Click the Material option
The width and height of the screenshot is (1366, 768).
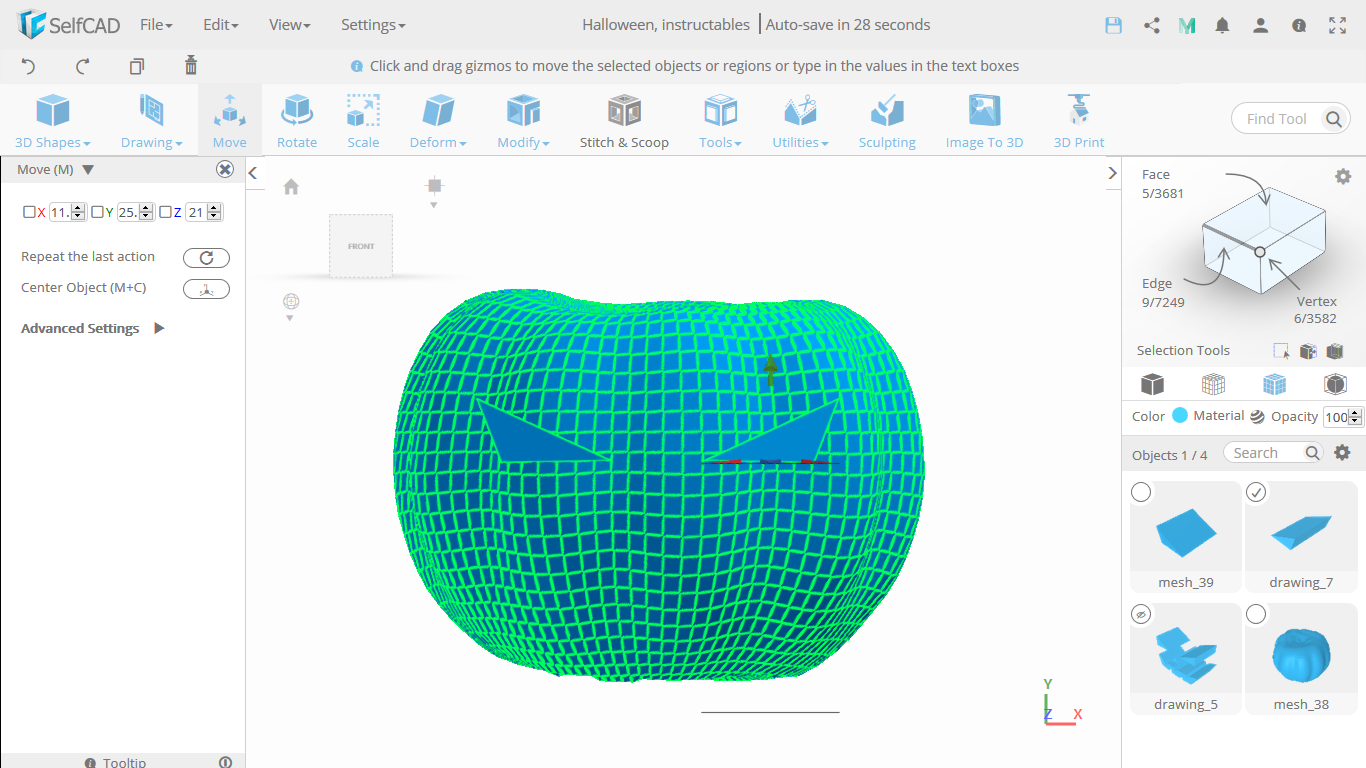click(1229, 416)
